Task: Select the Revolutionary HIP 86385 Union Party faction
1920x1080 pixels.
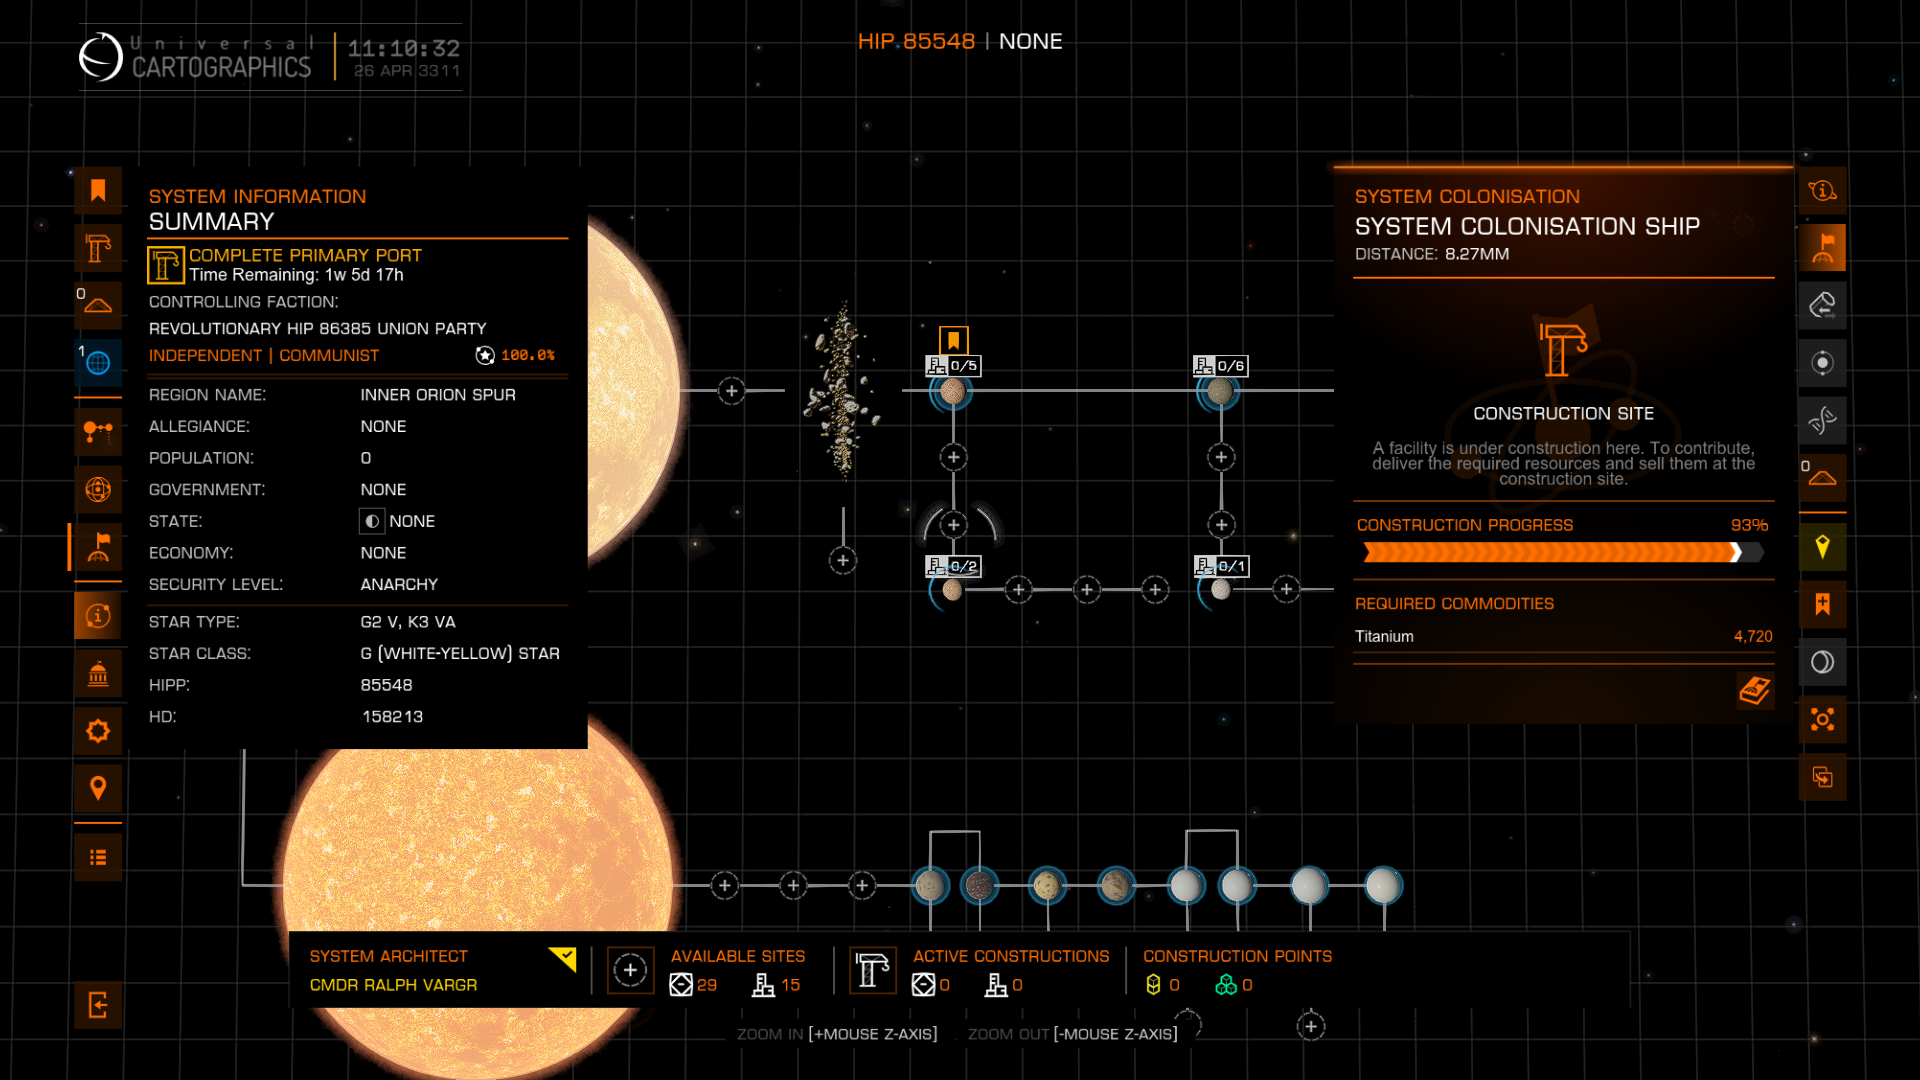Action: coord(318,329)
